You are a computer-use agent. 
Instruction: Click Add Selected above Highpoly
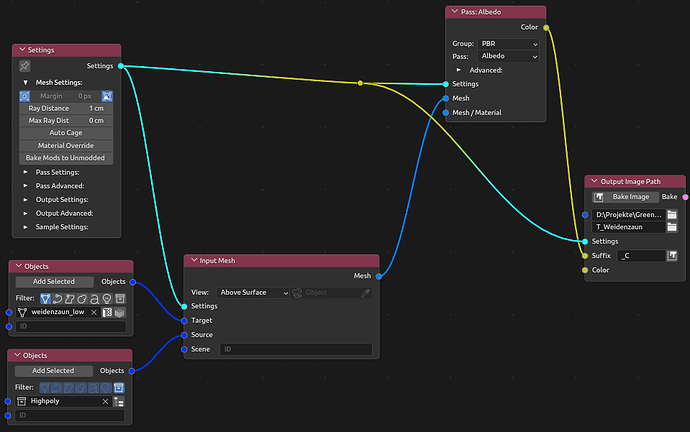pos(53,371)
